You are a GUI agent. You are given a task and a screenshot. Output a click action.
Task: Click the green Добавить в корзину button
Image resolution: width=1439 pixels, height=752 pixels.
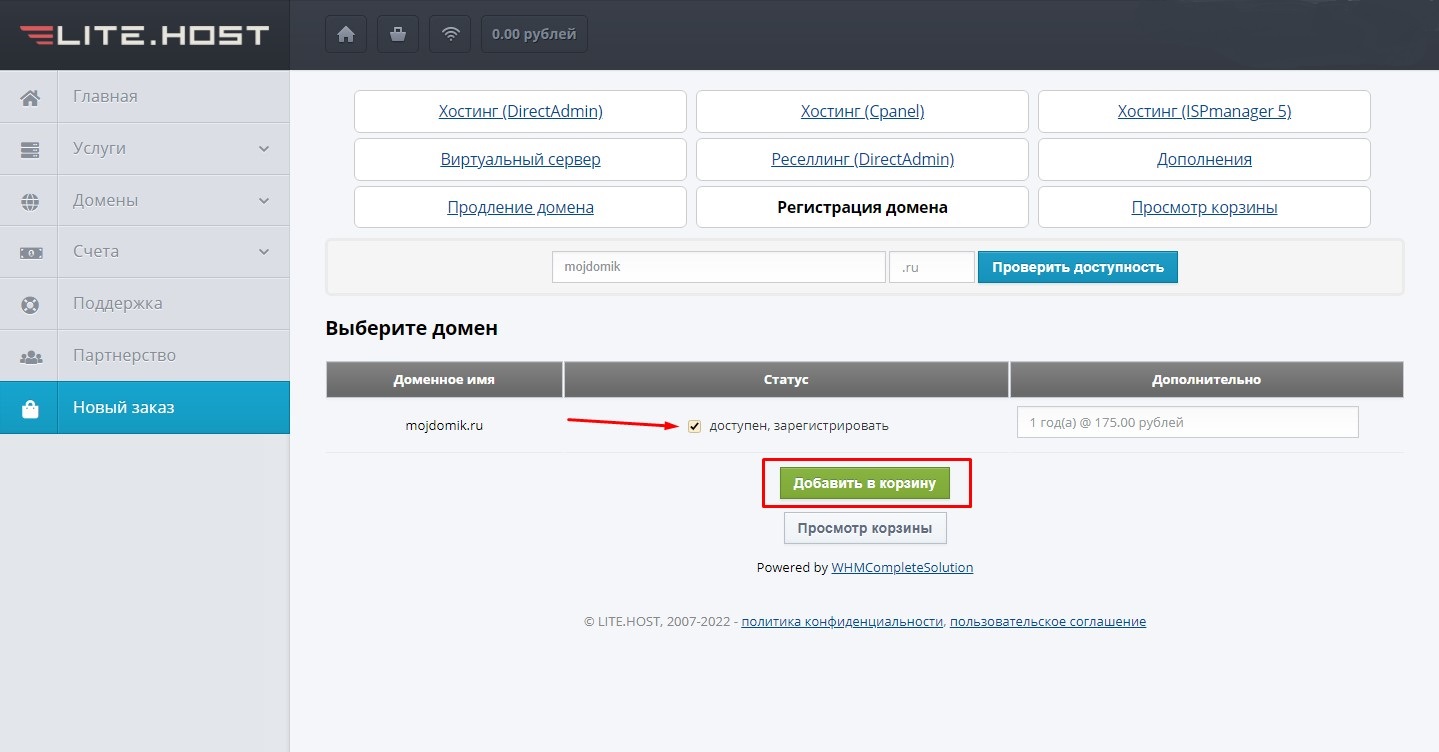pyautogui.click(x=865, y=483)
